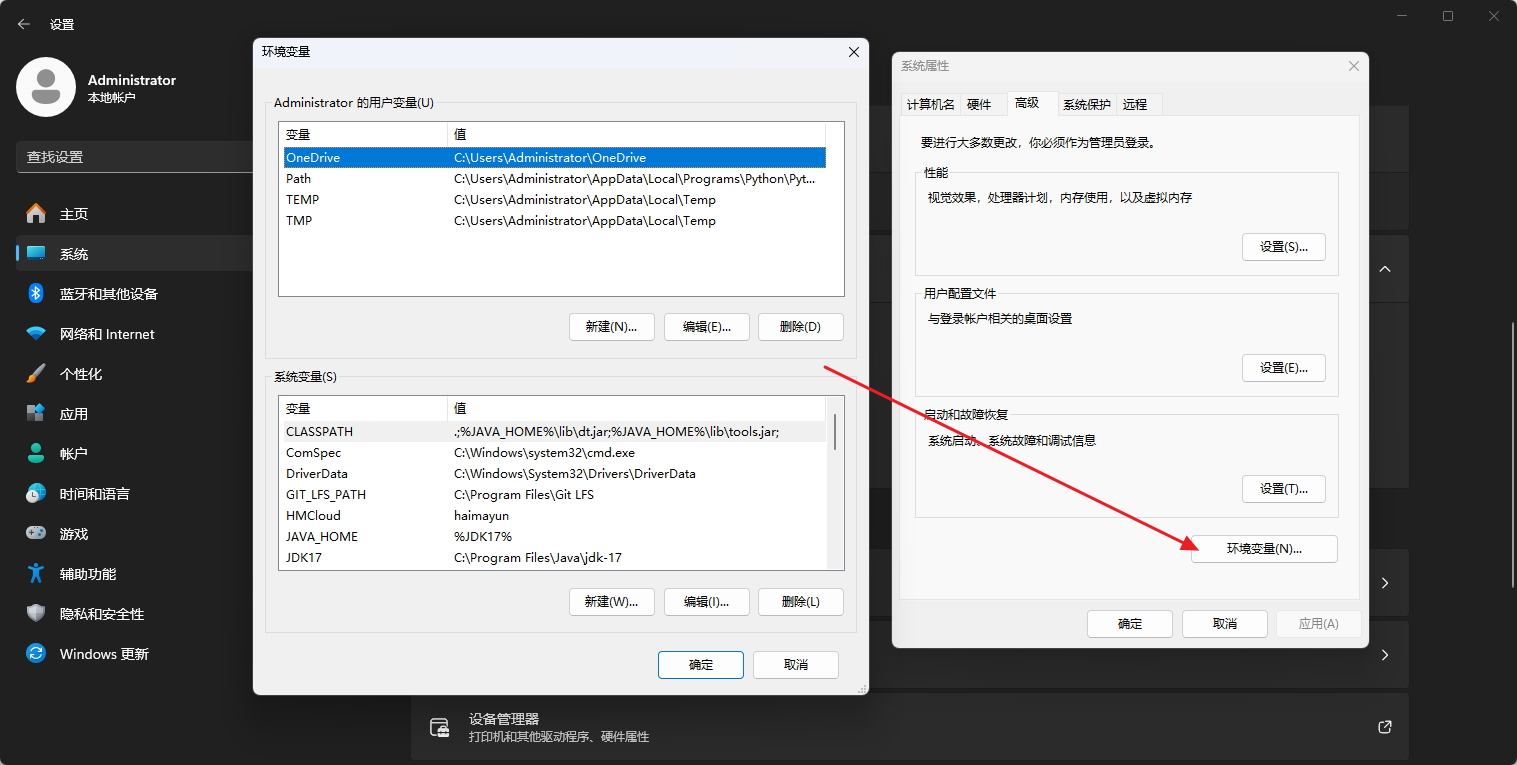Open the System Protection (系统保护) tab
Viewport: 1517px width, 765px height.
point(1086,104)
